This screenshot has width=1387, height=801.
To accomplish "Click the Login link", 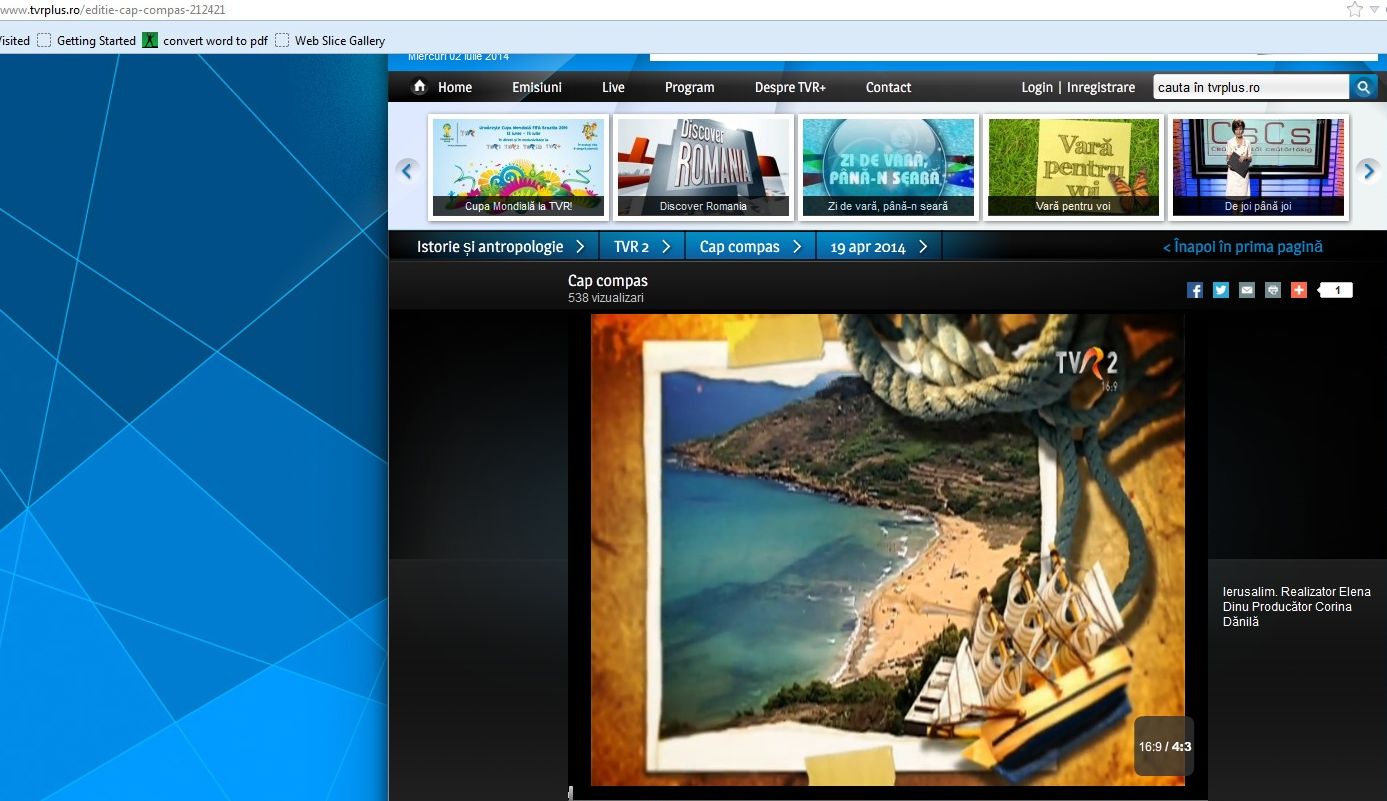I will [1036, 88].
